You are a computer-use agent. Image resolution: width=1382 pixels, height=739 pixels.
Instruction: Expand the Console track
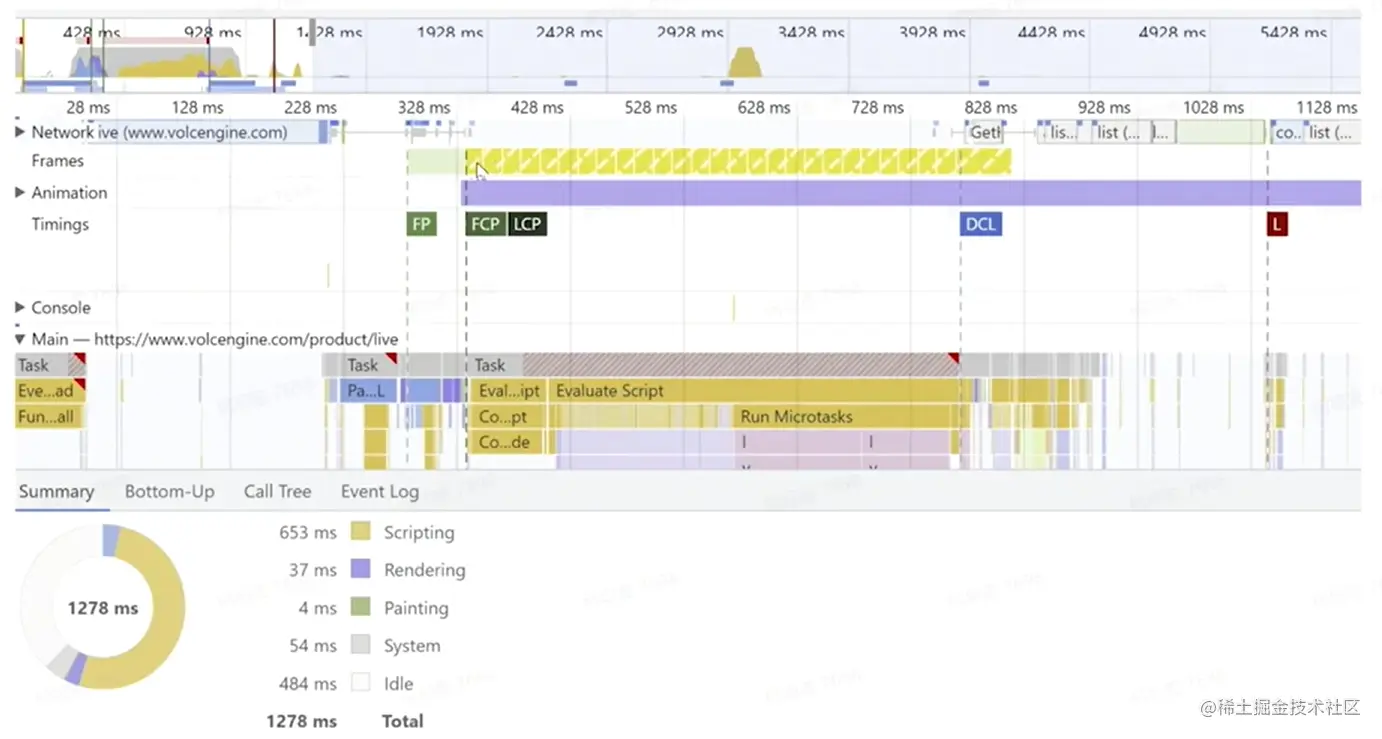tap(20, 308)
